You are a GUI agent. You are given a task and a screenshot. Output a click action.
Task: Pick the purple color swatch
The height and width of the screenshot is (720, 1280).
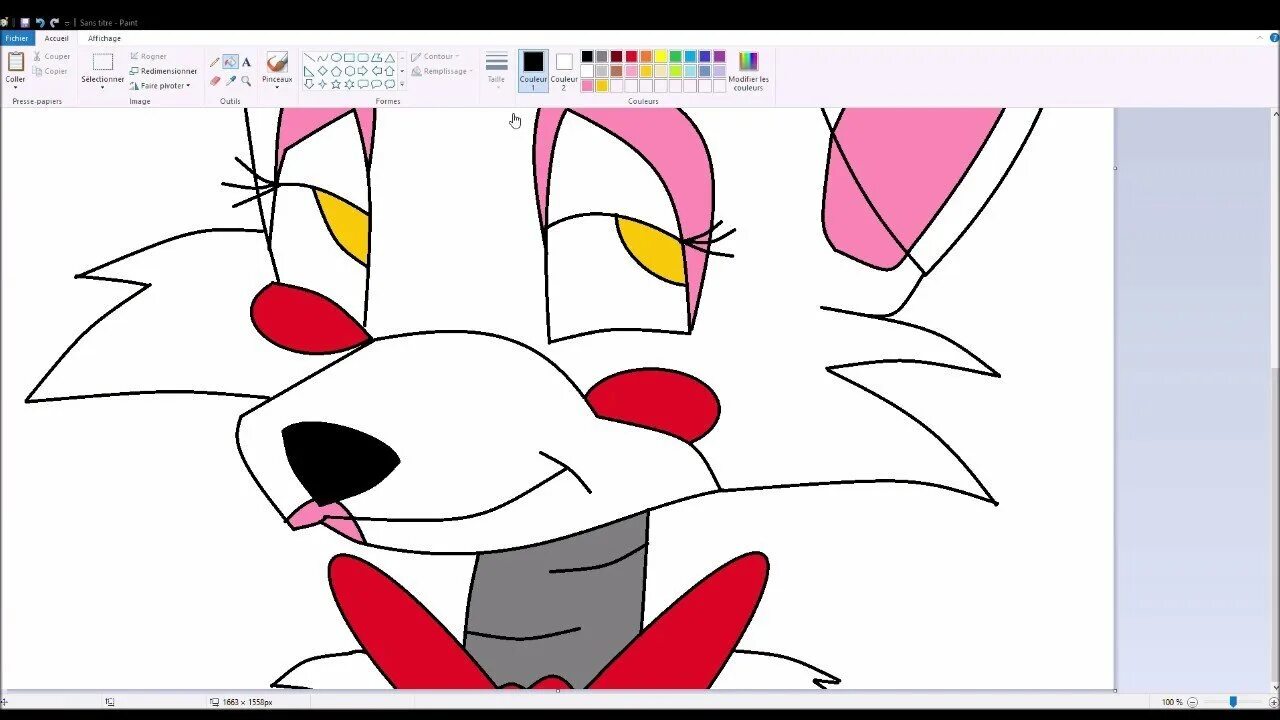point(719,56)
